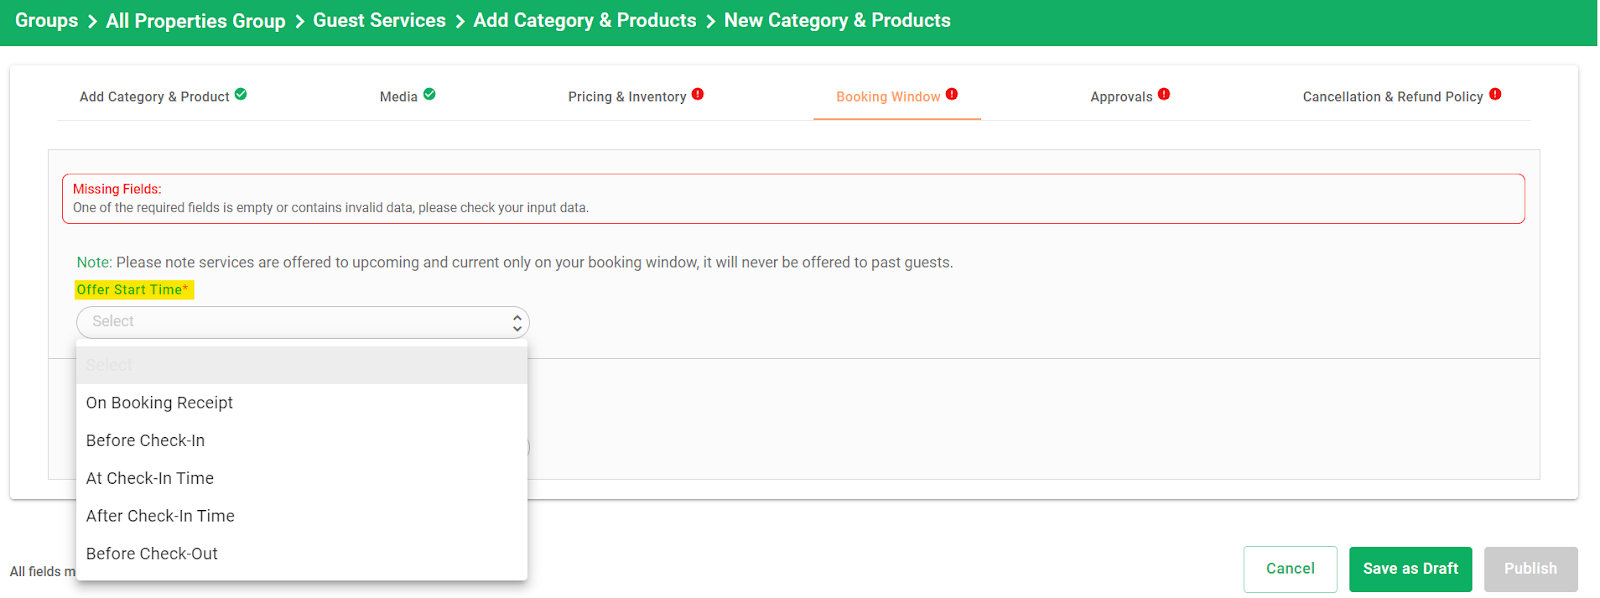Select Before Check-Out option
The width and height of the screenshot is (1600, 598).
pos(302,554)
